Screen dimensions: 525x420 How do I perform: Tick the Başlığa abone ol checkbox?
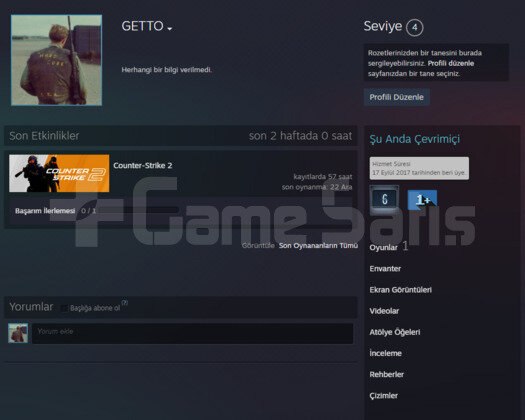pyautogui.click(x=65, y=308)
